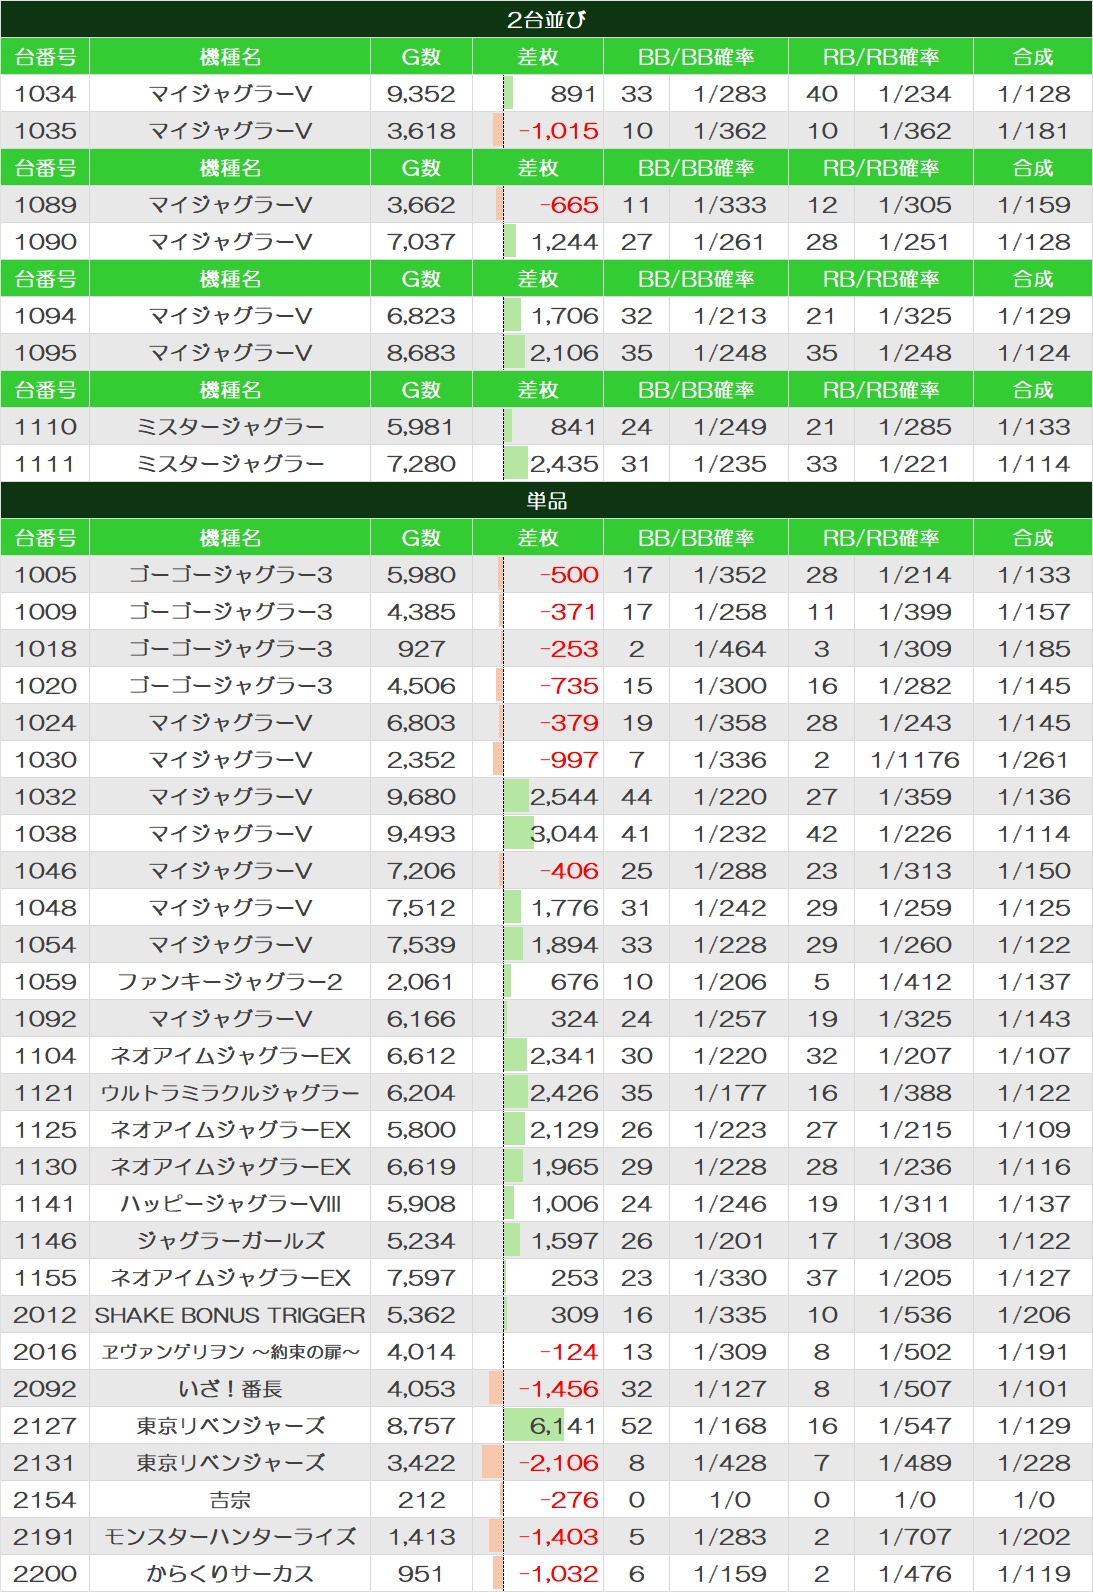The image size is (1093, 1592).
Task: Click the BB rate 1/177
Action: tap(730, 1093)
